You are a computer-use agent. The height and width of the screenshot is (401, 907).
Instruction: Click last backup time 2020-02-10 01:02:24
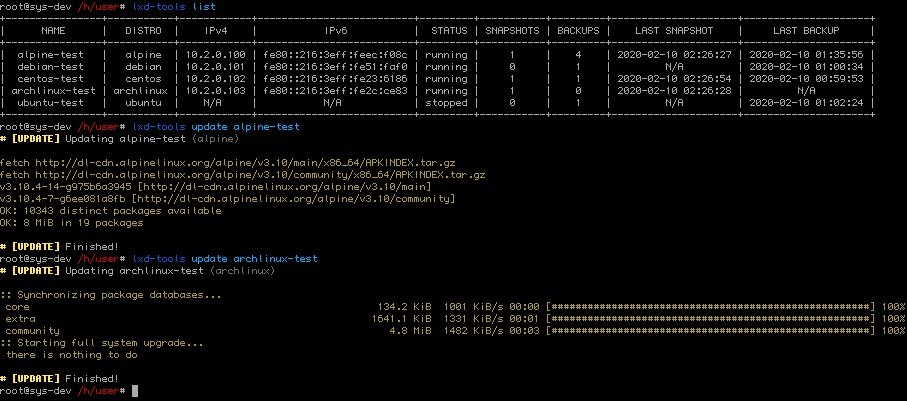806,103
